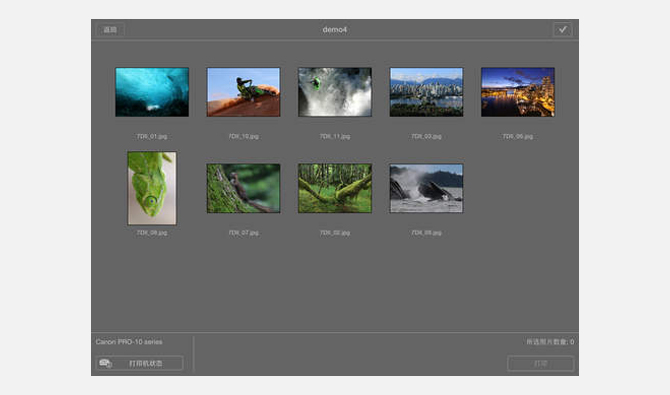This screenshot has height=395, width=670.
Task: Select the night city harbor photo
Action: [x=517, y=92]
